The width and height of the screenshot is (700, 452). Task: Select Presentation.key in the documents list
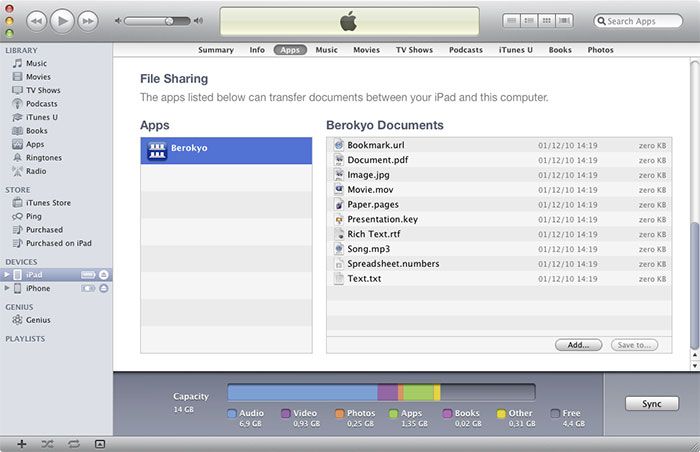(x=499, y=219)
